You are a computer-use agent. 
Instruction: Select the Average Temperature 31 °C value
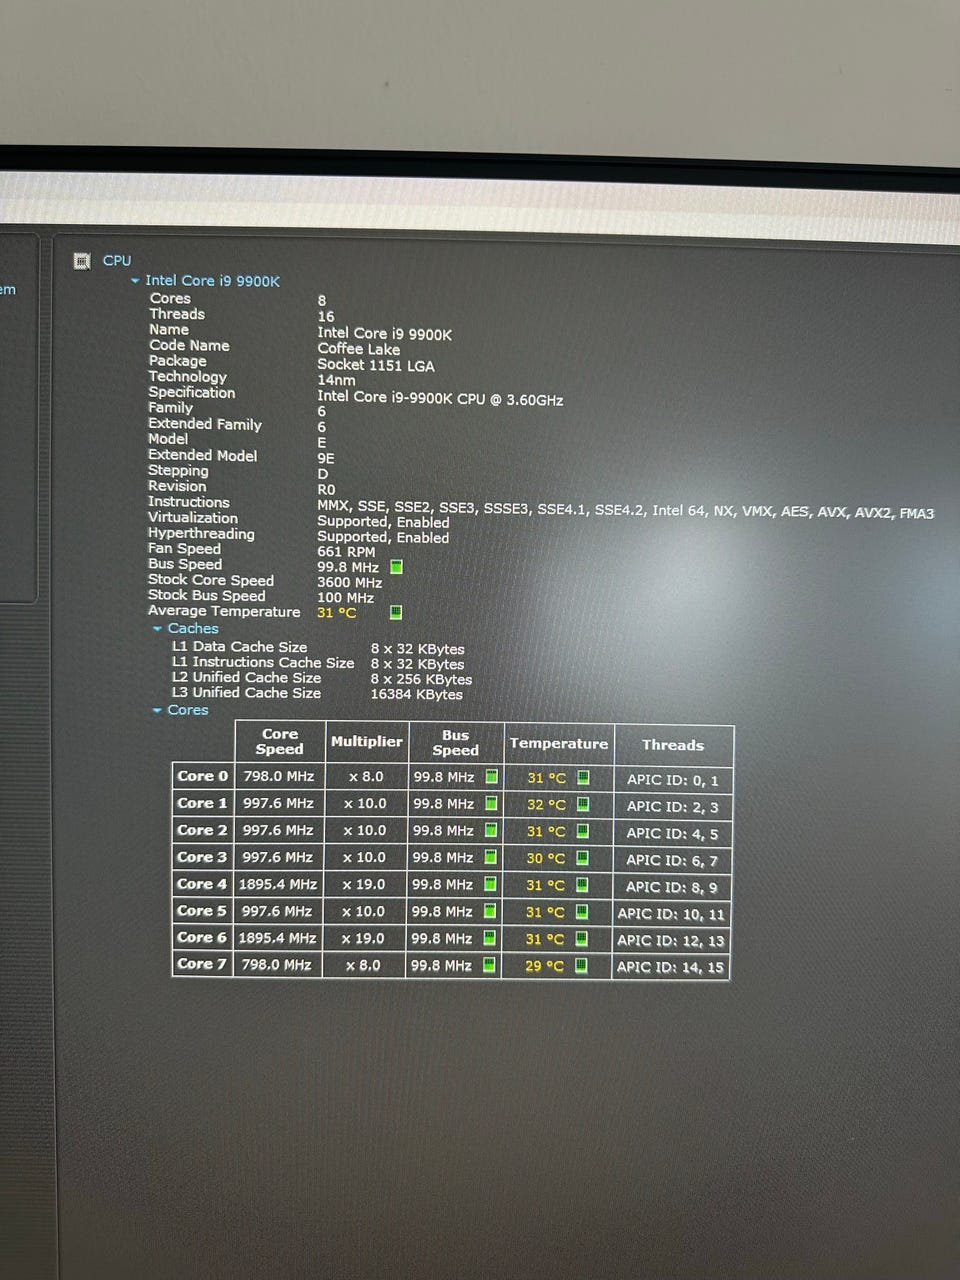(x=336, y=612)
